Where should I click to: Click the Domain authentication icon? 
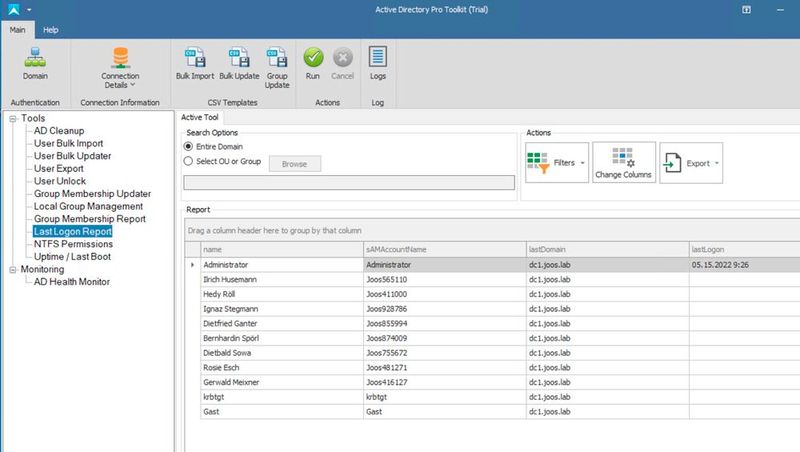(35, 58)
